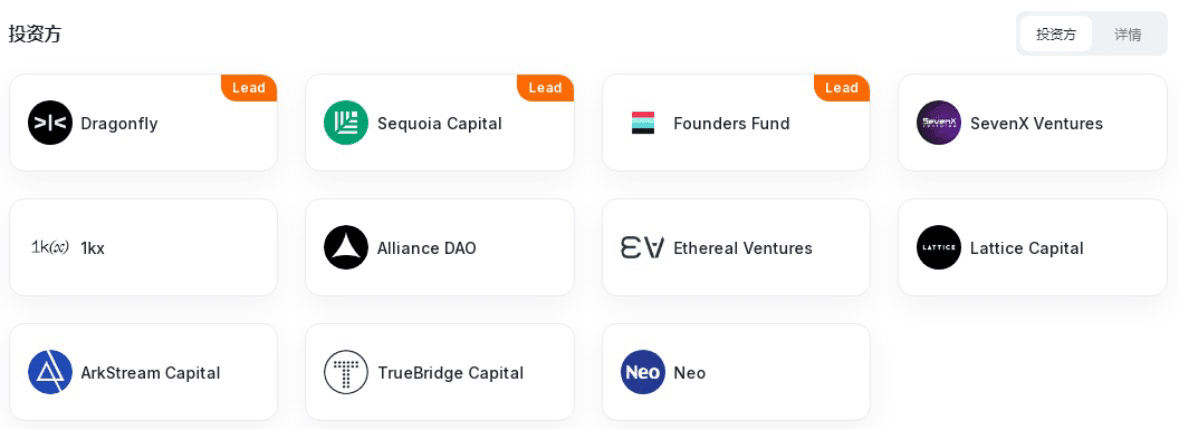Click the purple SevenX Ventures logo
The image size is (1179, 429).
tap(938, 122)
